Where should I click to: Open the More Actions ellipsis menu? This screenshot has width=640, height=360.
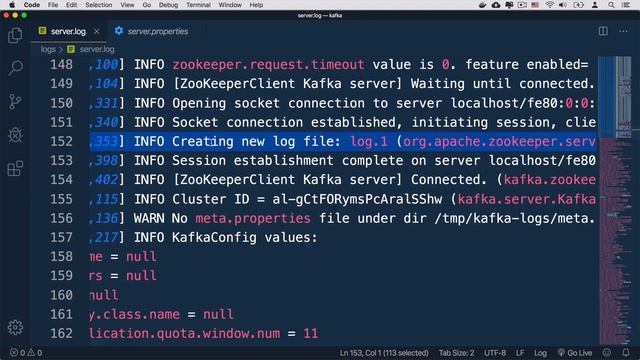(623, 31)
